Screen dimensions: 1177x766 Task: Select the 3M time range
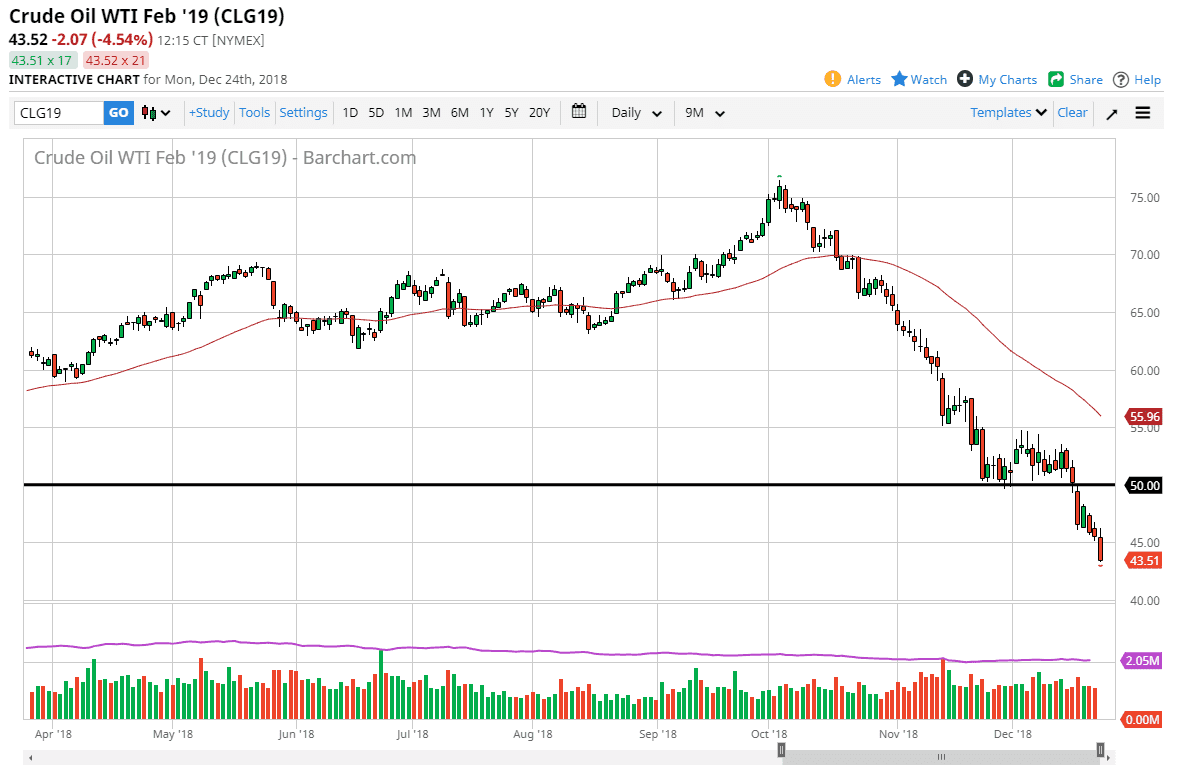point(431,113)
